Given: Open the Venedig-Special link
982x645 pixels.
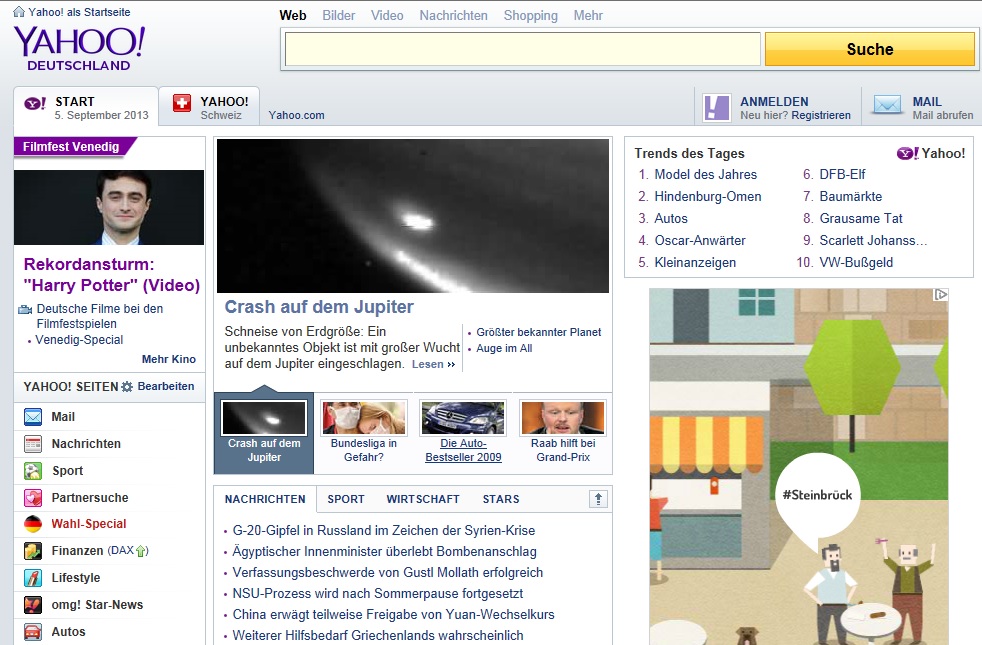Looking at the screenshot, I should click(x=79, y=339).
